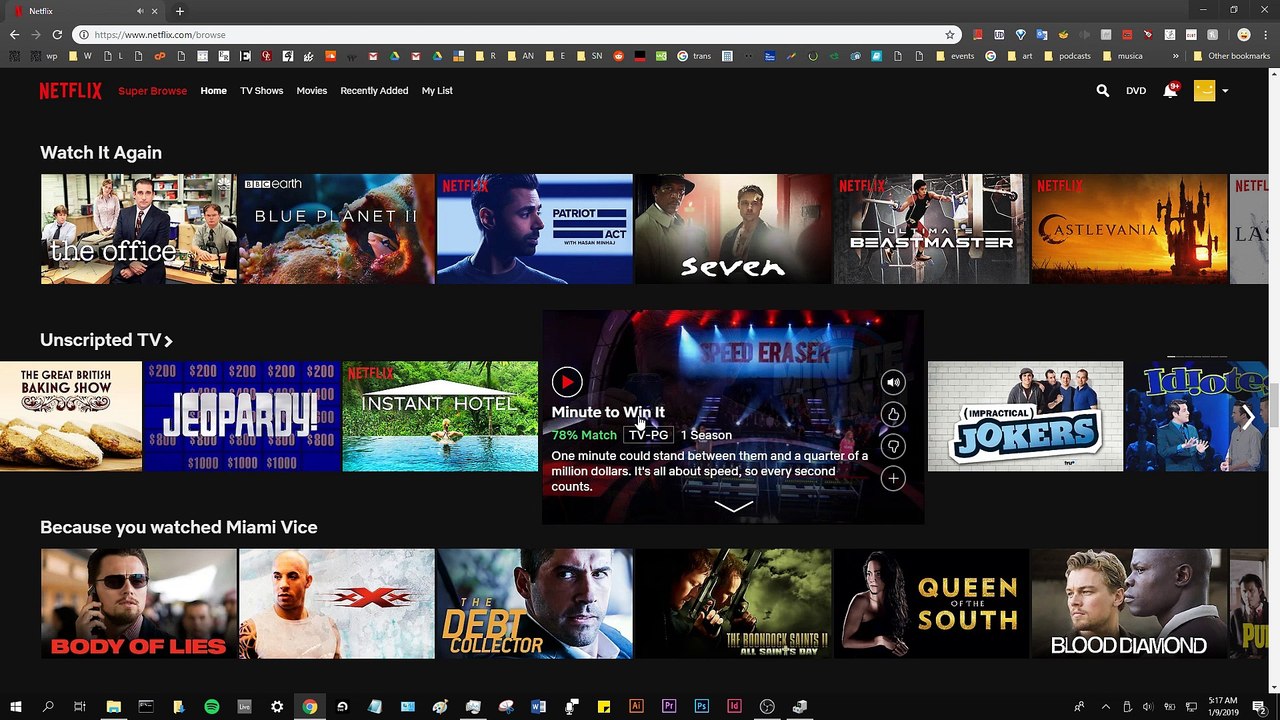This screenshot has height=720, width=1280.
Task: Show hidden system tray icons
Action: tap(1105, 707)
